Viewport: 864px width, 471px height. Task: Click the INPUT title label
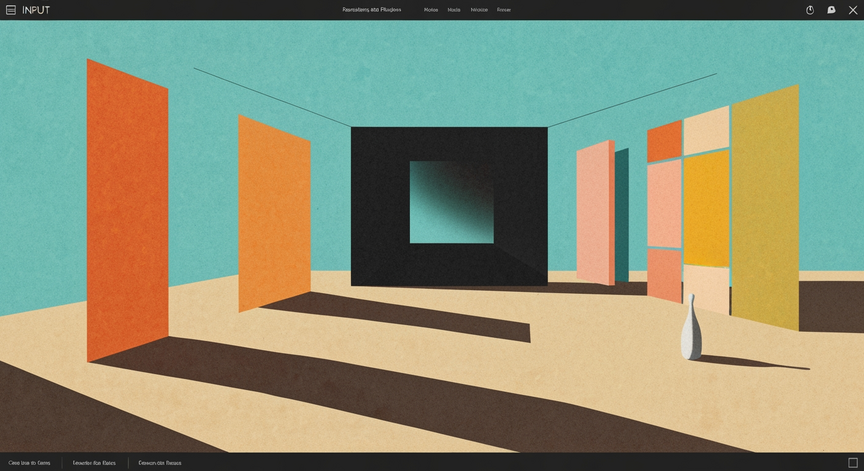(x=36, y=10)
